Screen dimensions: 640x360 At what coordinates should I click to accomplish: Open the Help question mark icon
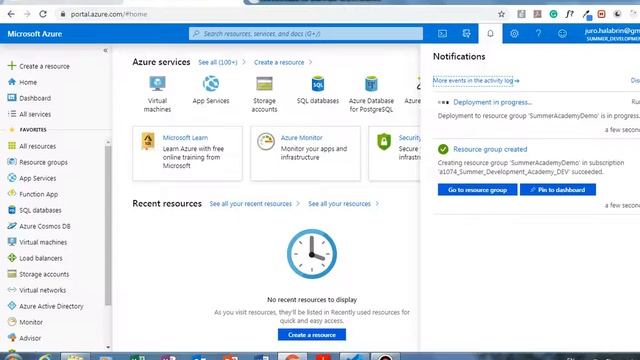pyautogui.click(x=538, y=33)
